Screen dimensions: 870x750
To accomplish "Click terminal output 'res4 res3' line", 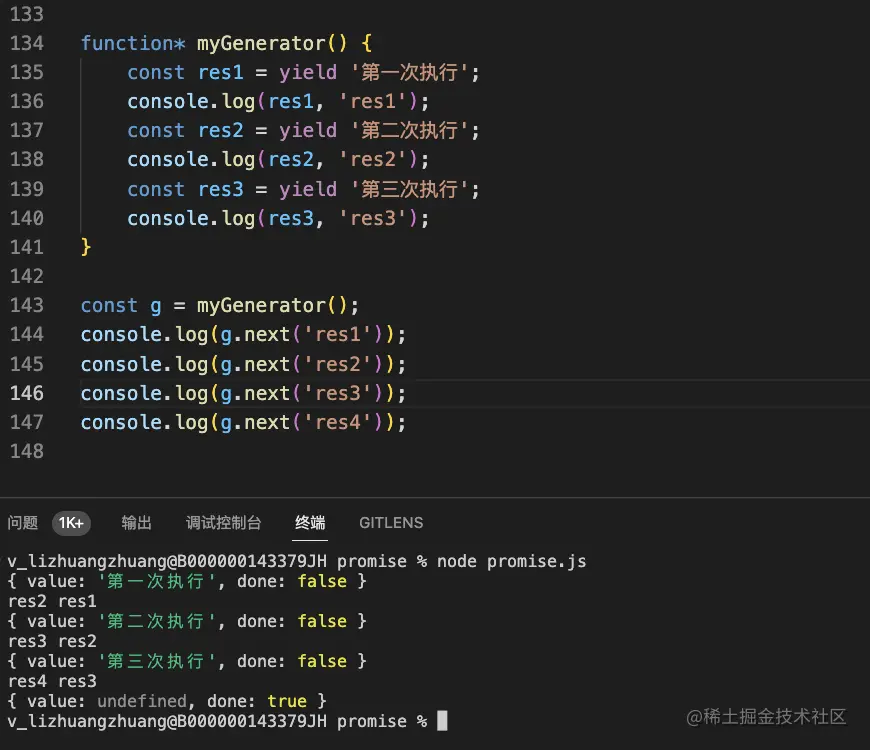I will (53, 681).
